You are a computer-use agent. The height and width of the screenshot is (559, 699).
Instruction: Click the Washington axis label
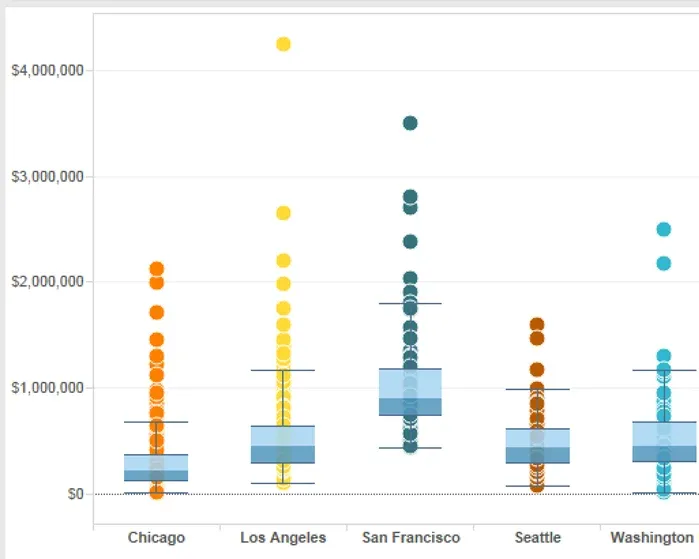651,538
